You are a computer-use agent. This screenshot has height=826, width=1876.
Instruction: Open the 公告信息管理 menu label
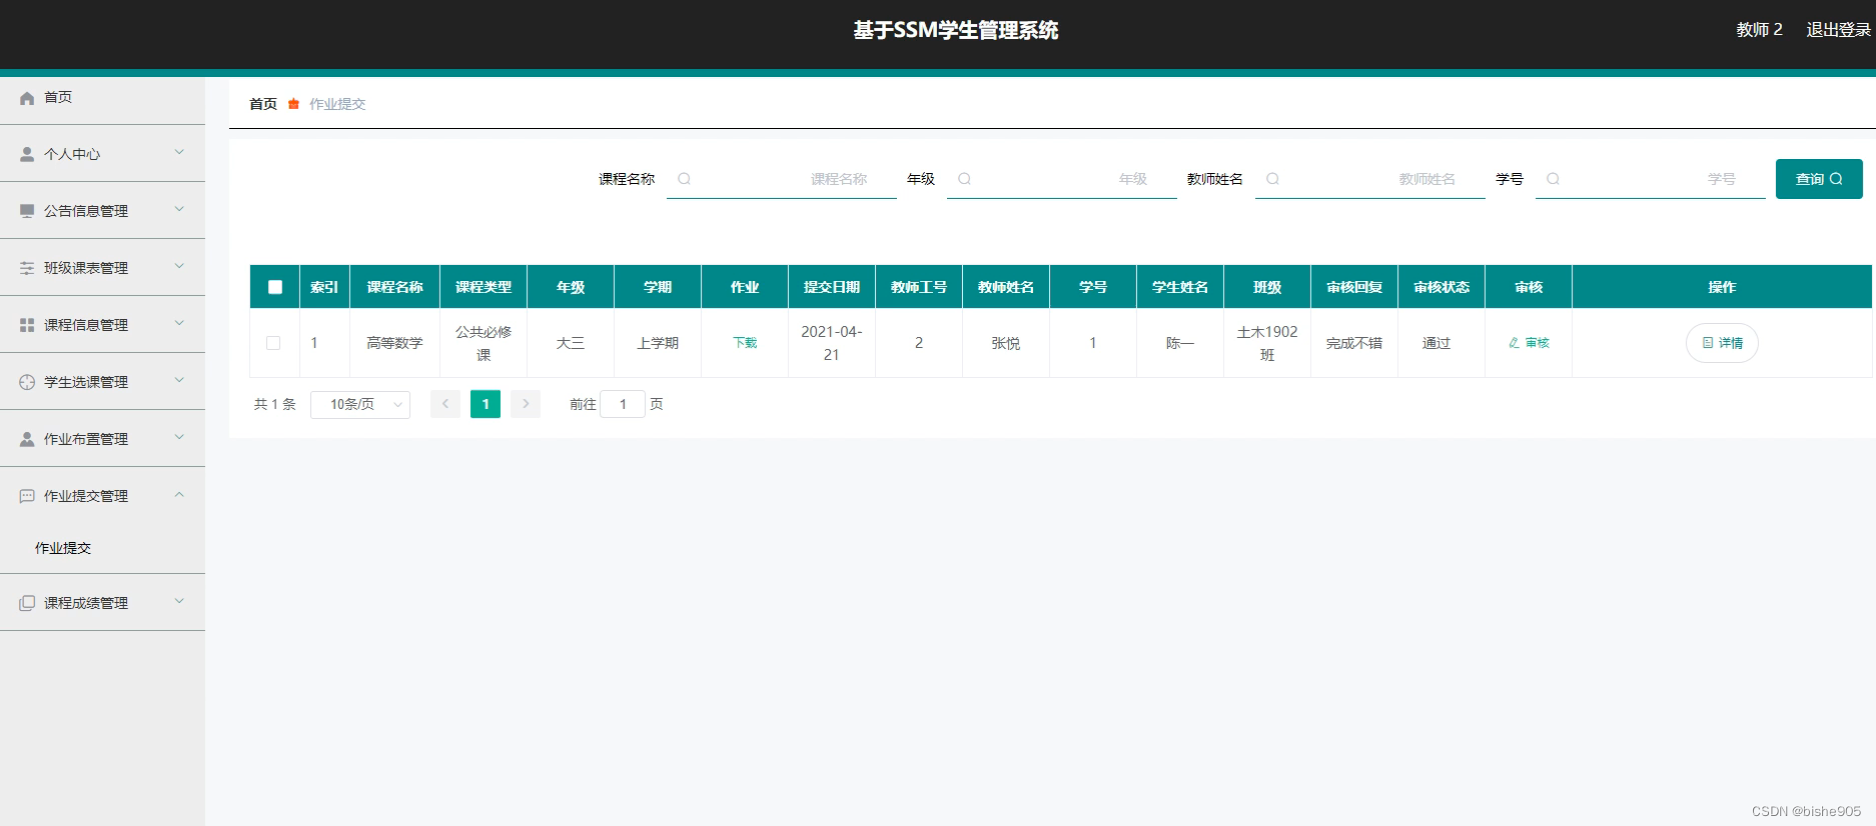[86, 211]
